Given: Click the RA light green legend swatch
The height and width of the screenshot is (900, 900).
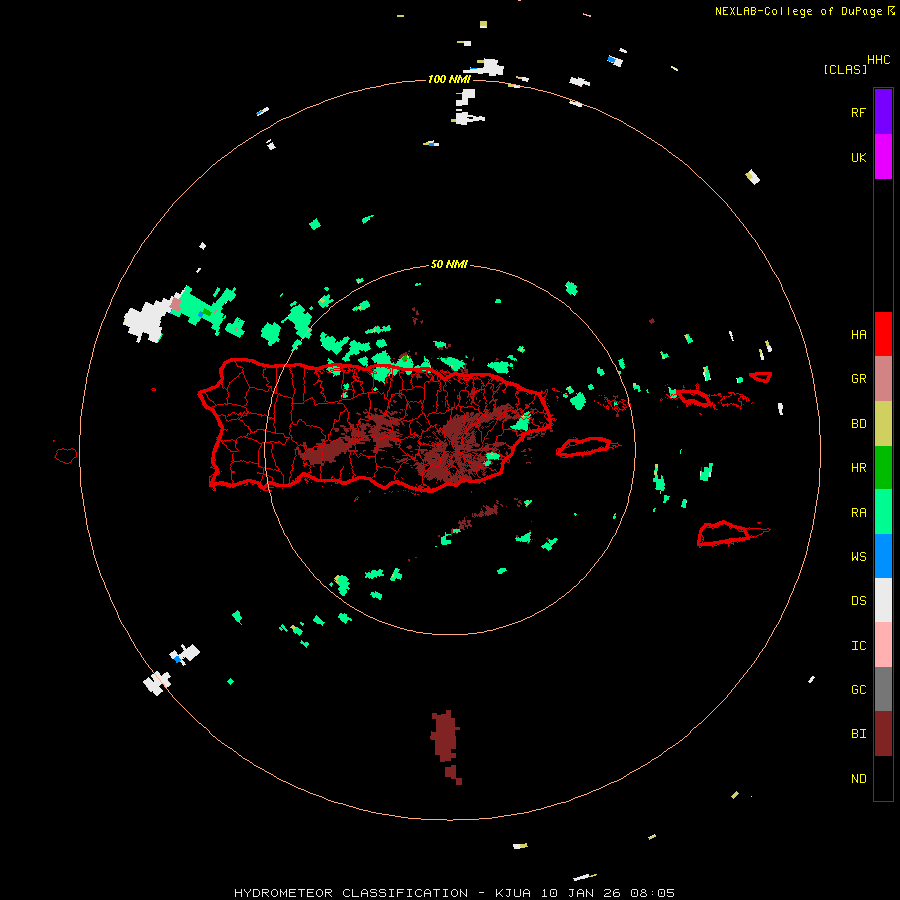Looking at the screenshot, I should [x=883, y=512].
